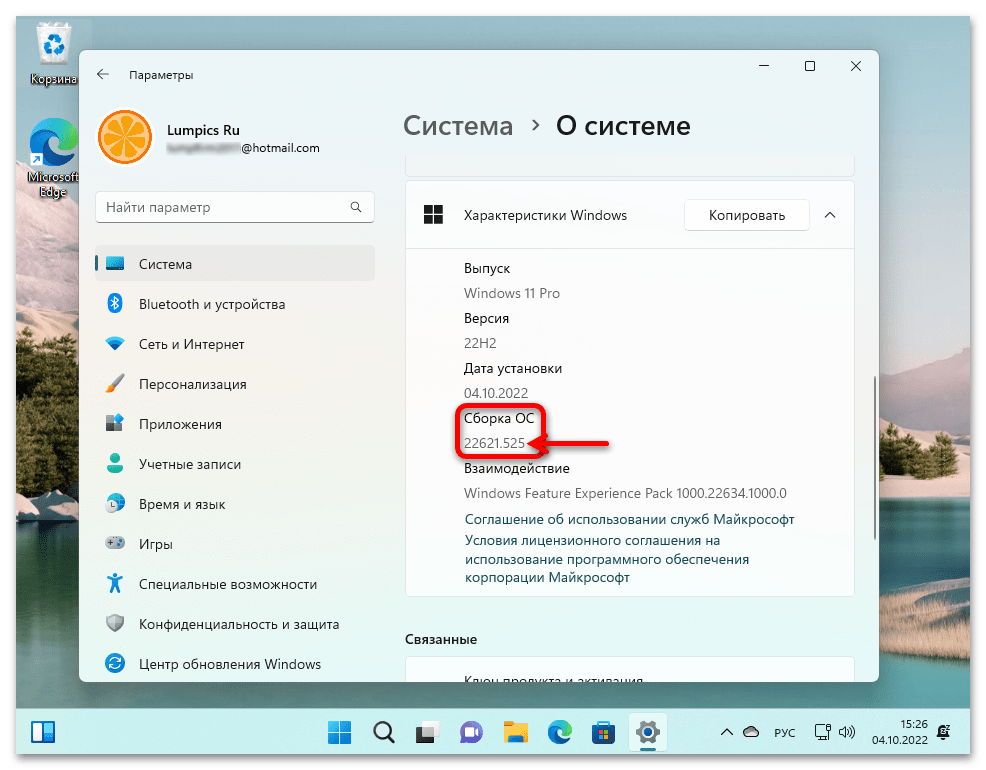Click the network tray icon
This screenshot has height=770, width=986.
(822, 732)
